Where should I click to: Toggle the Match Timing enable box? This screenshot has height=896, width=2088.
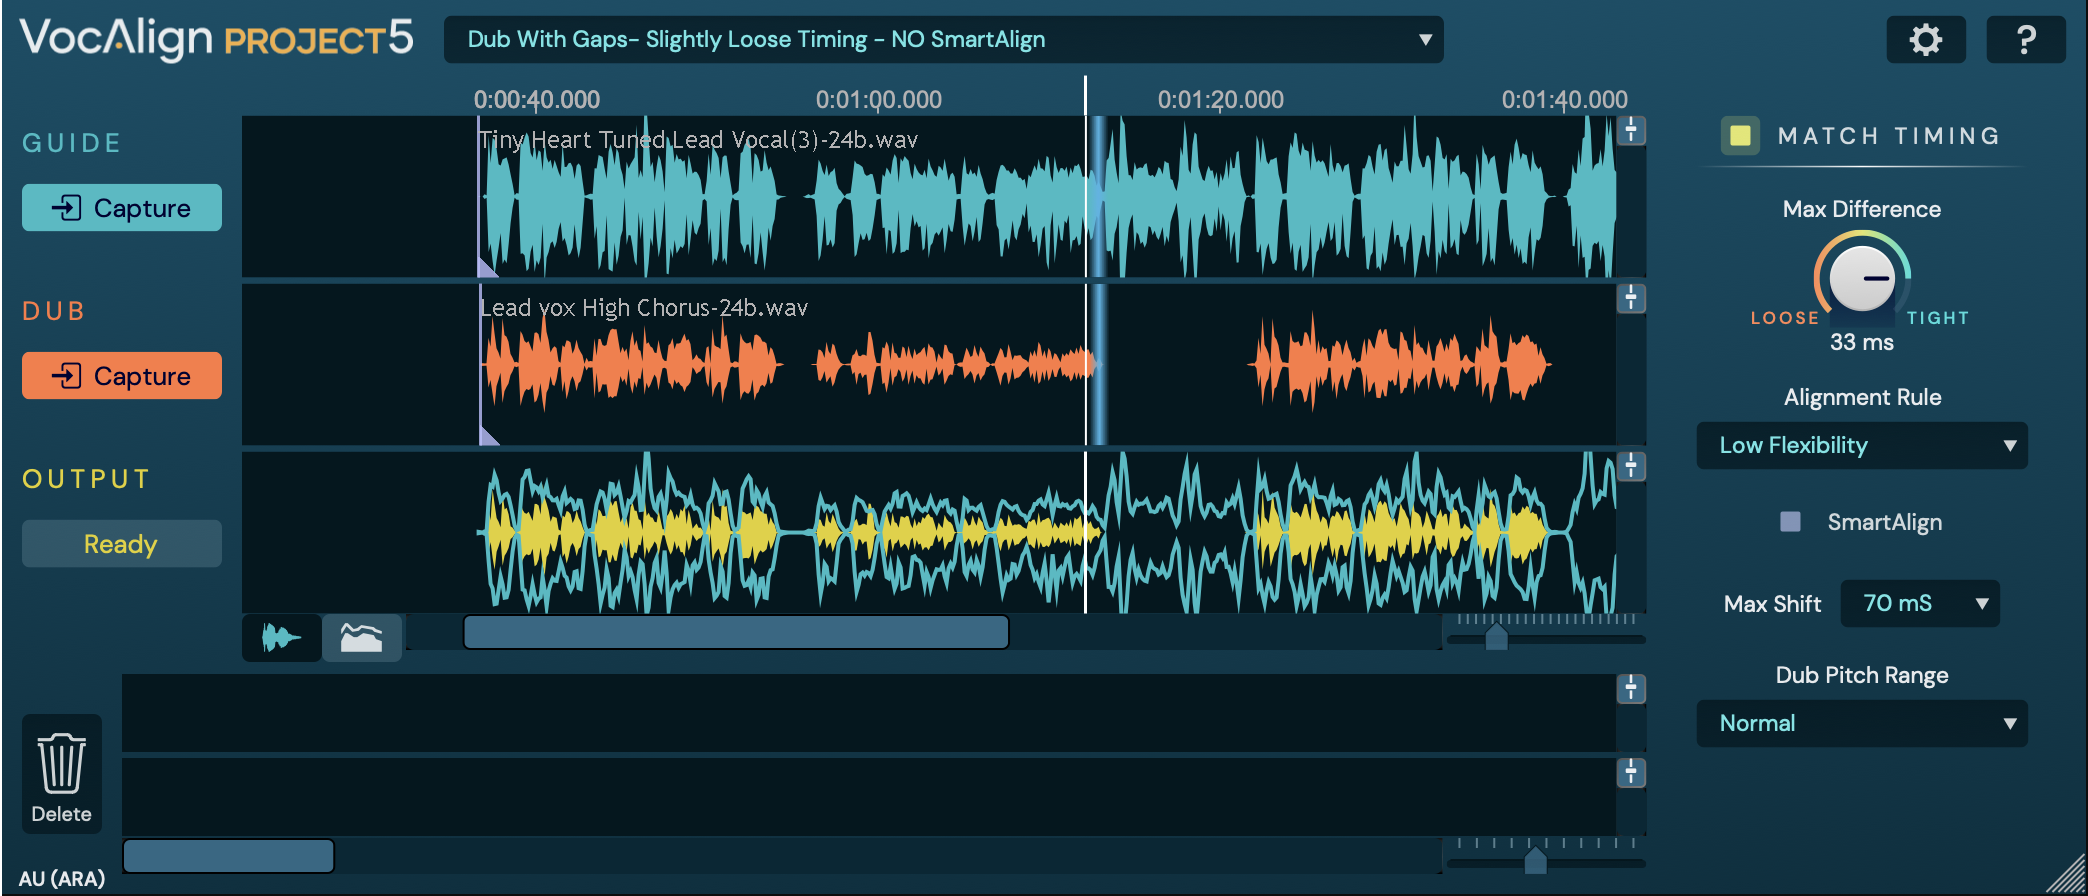point(1740,136)
